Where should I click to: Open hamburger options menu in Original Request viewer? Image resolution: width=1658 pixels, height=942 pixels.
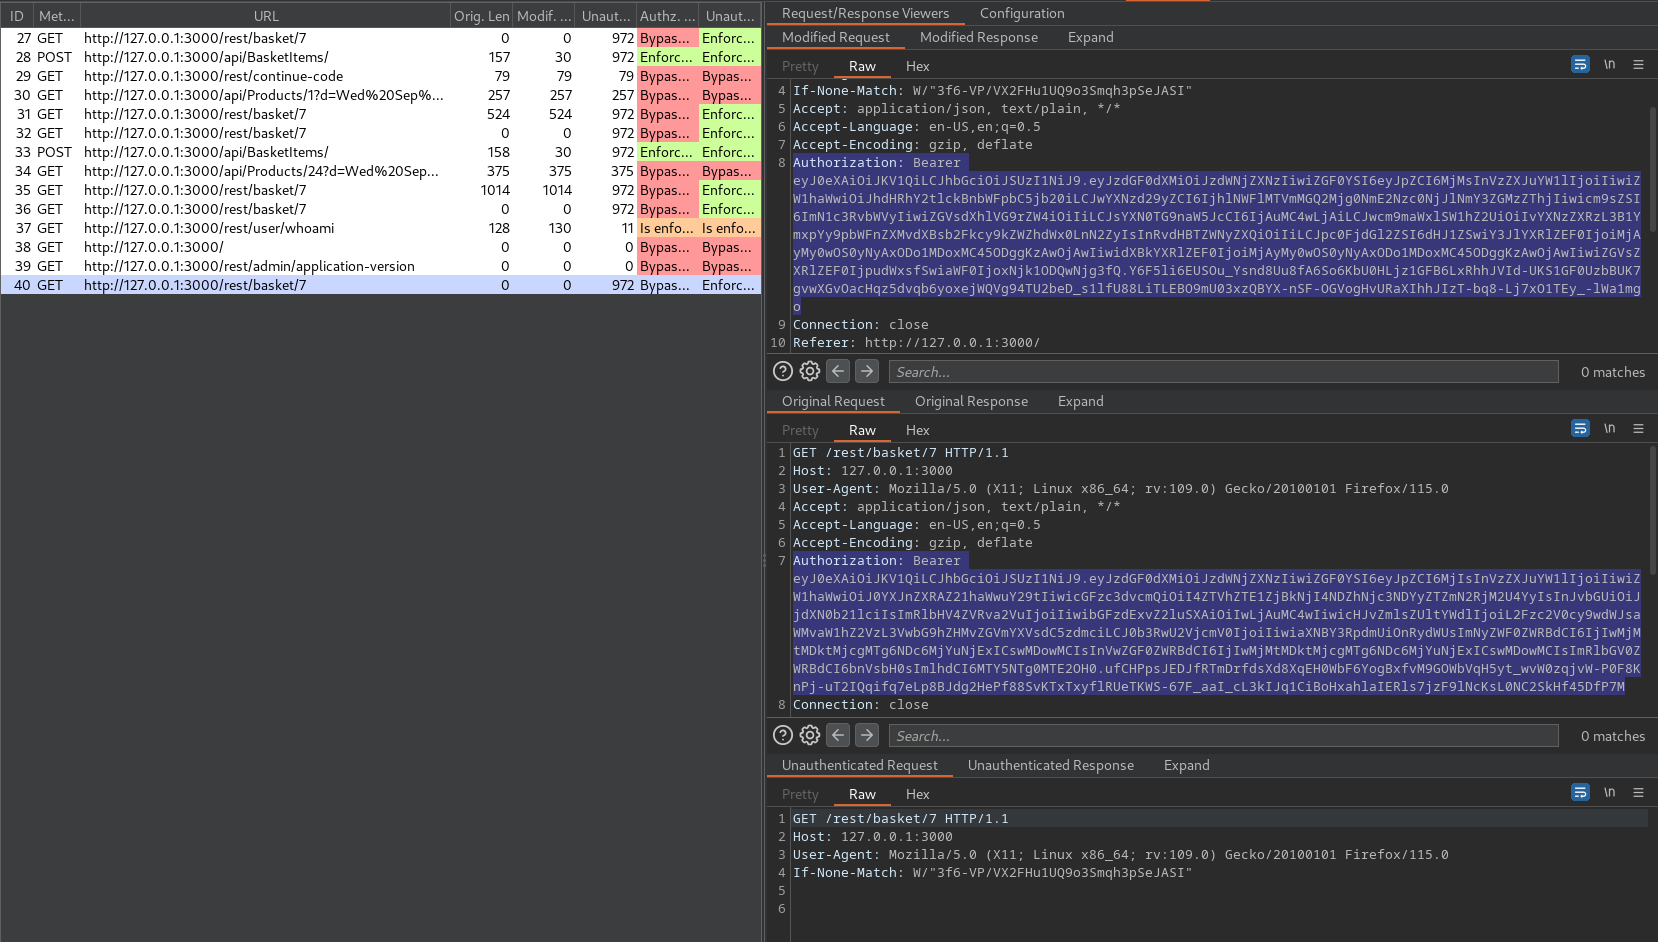click(1638, 429)
